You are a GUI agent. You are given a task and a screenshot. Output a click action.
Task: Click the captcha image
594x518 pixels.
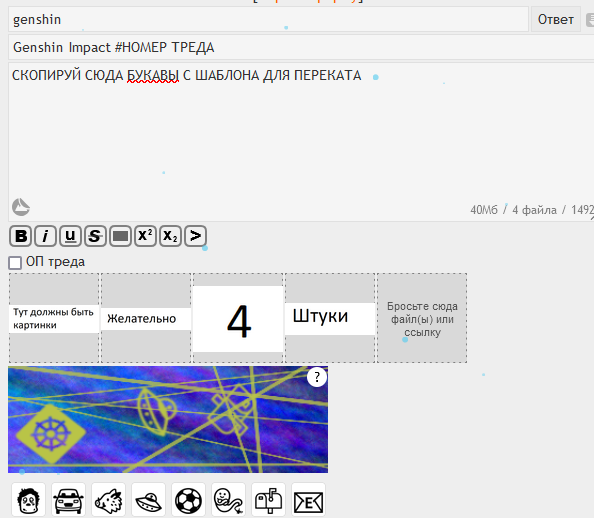click(x=168, y=419)
